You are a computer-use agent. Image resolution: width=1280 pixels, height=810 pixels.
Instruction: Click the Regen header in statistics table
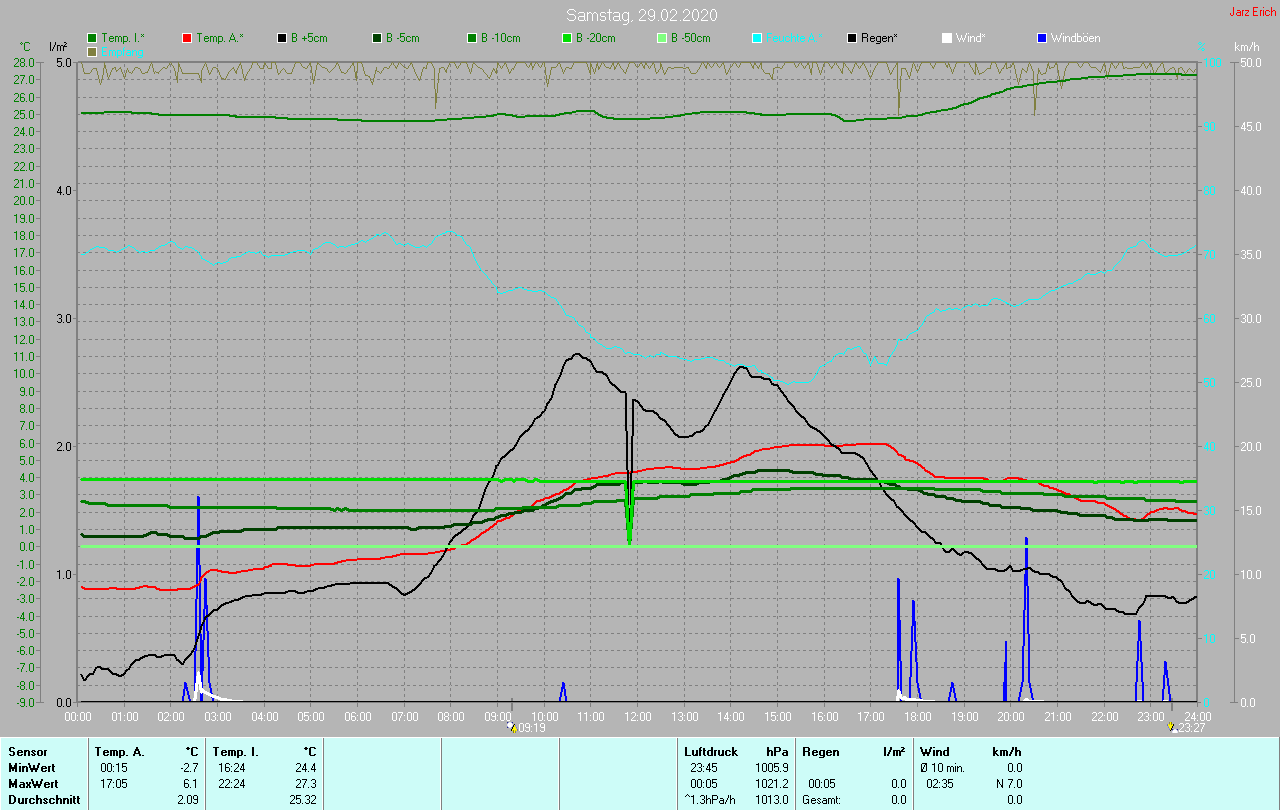click(821, 751)
